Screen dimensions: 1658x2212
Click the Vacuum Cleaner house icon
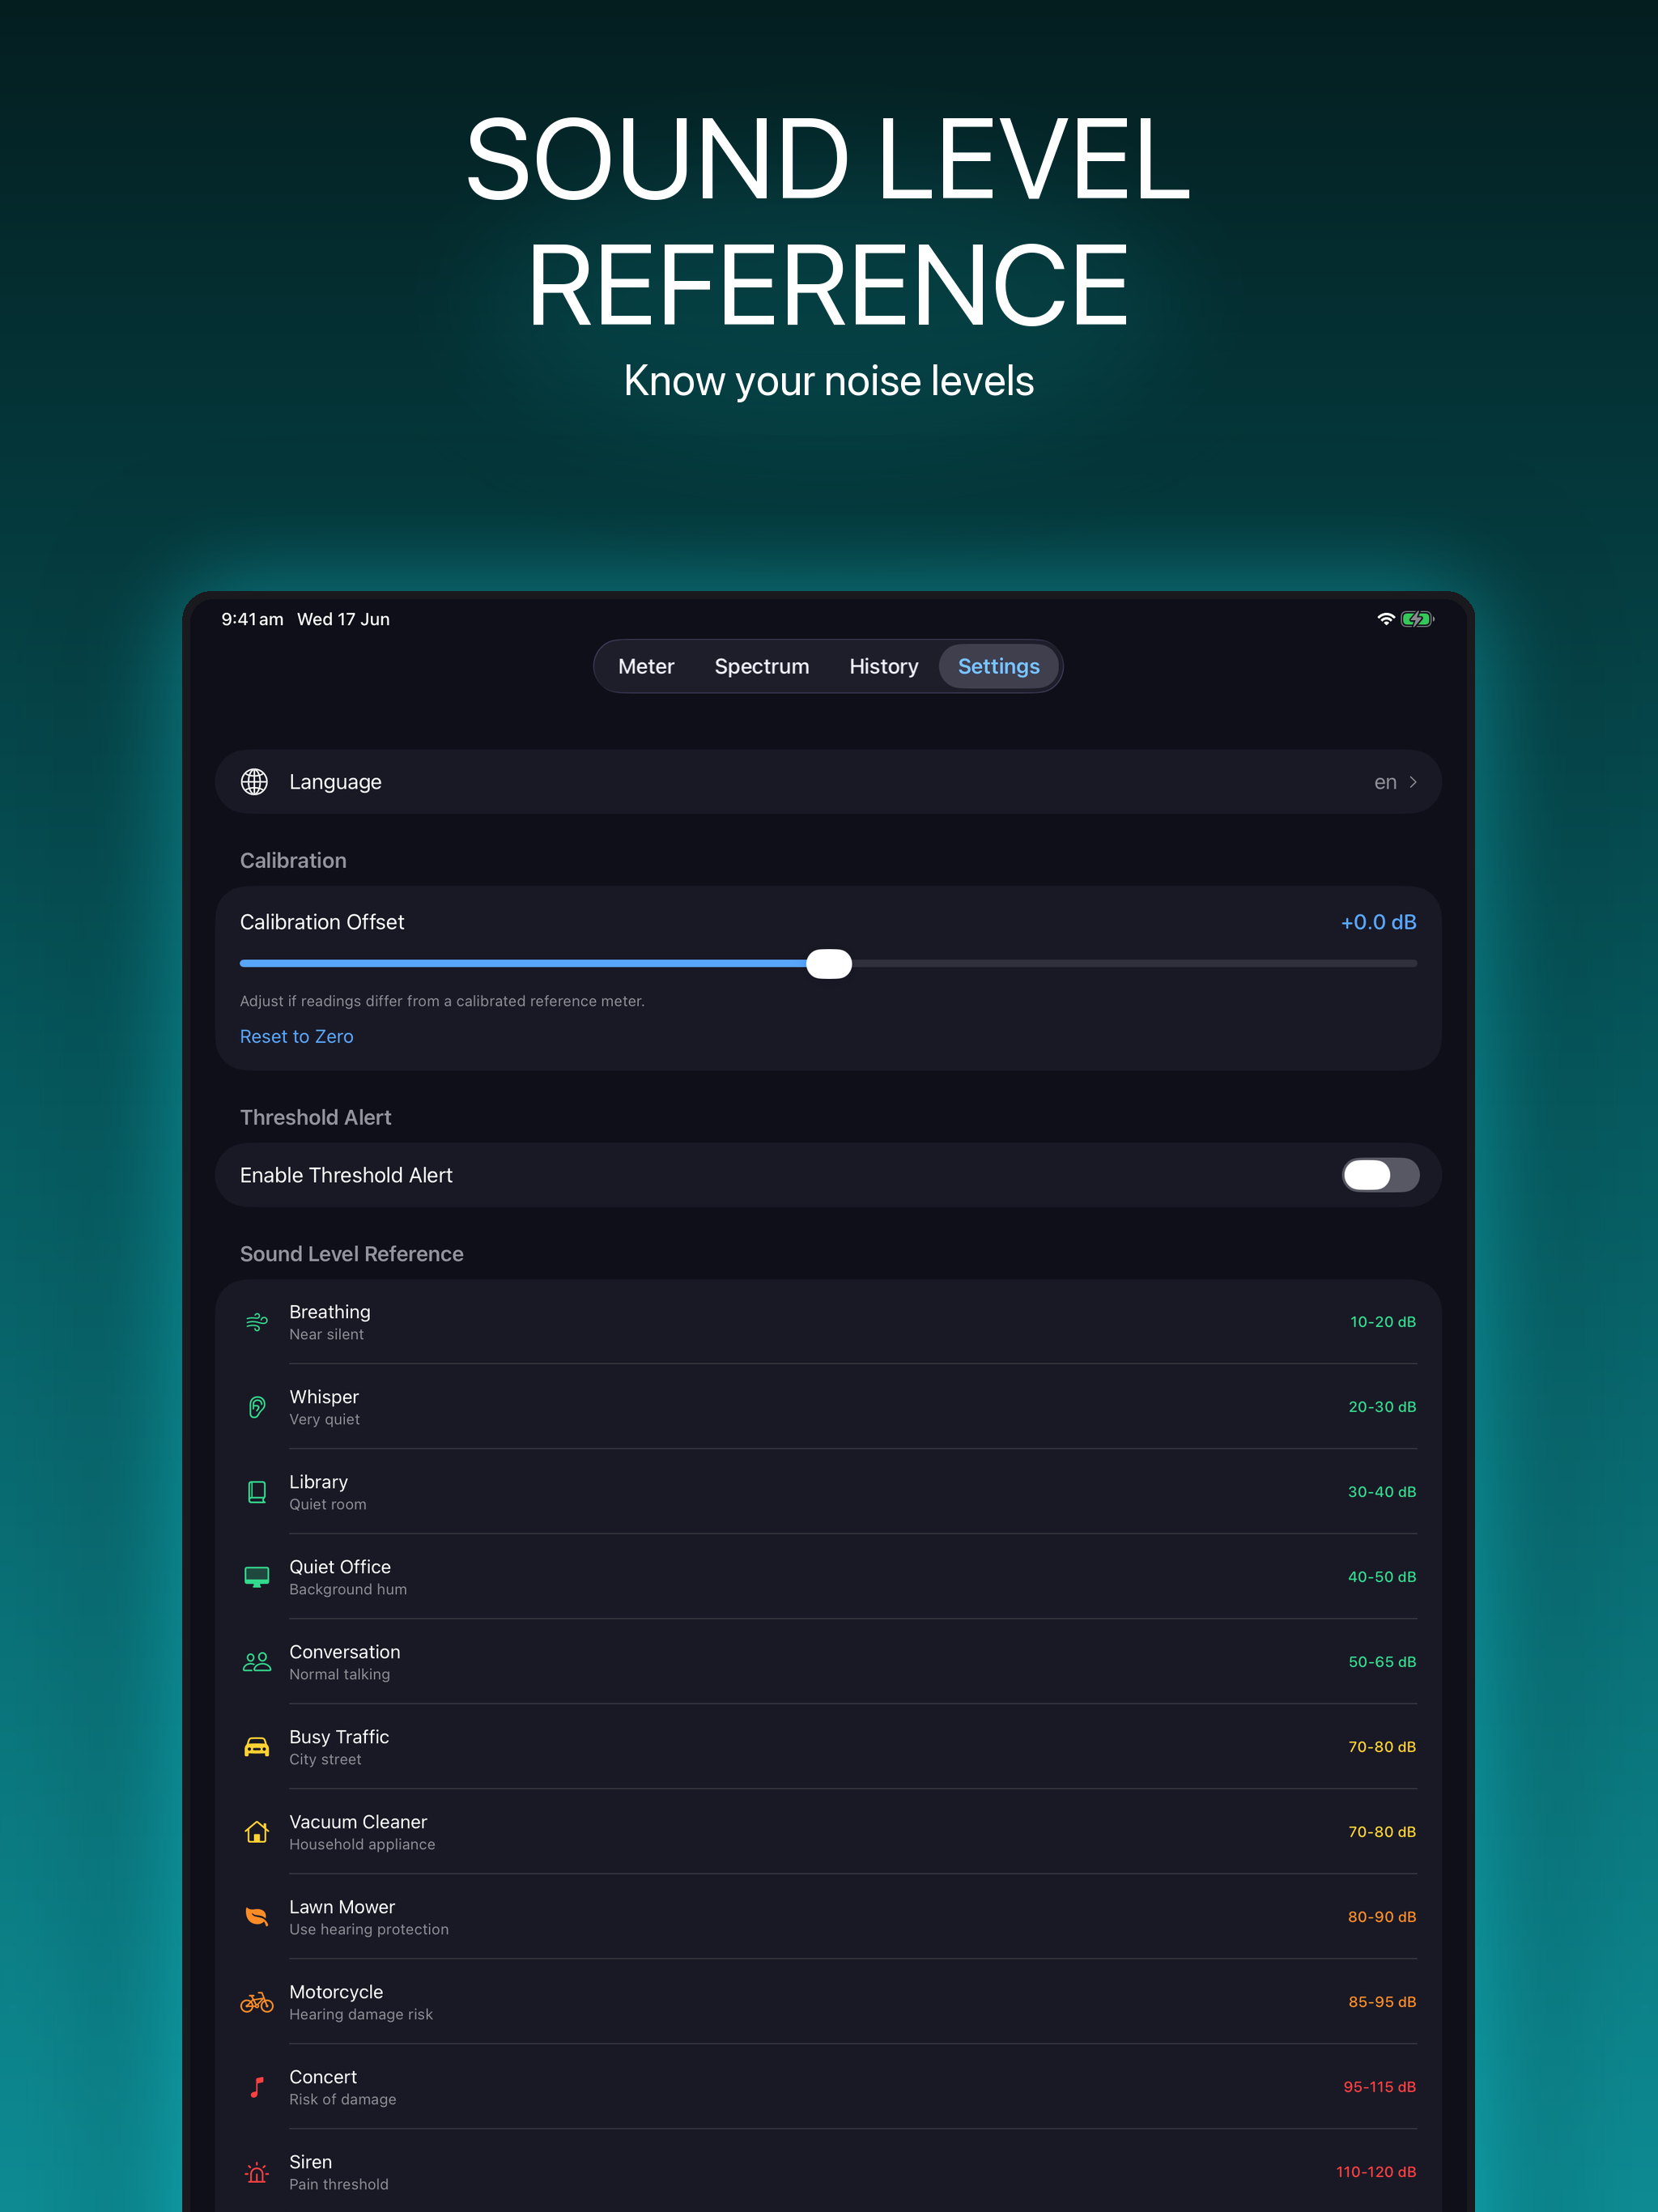(257, 1832)
